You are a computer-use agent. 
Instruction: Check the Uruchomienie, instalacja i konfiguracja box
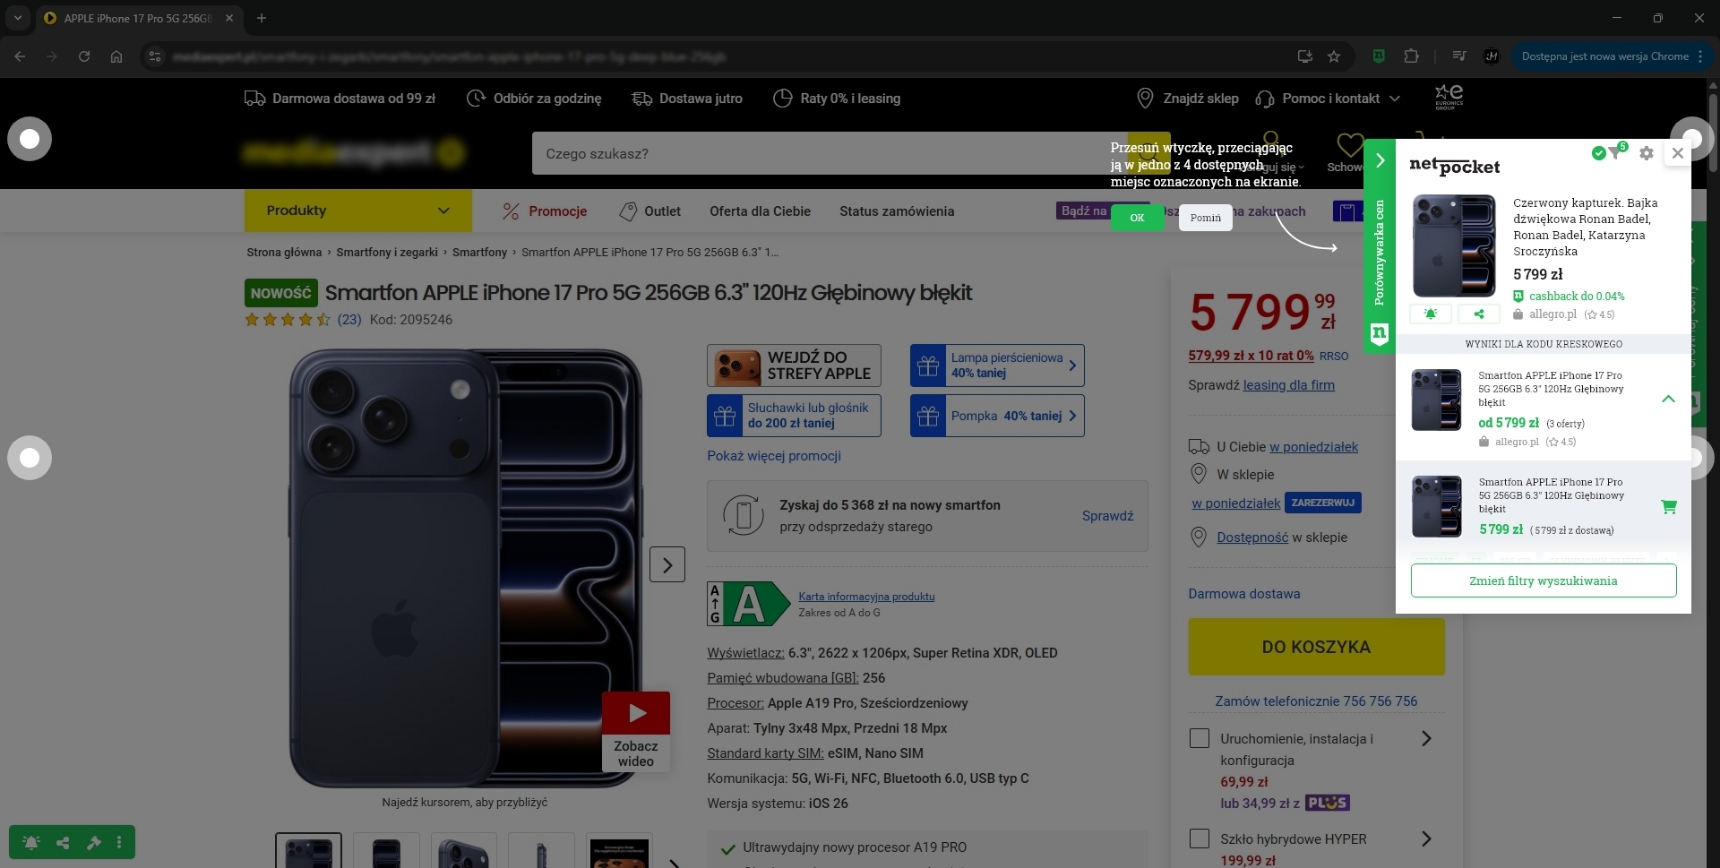pos(1199,738)
